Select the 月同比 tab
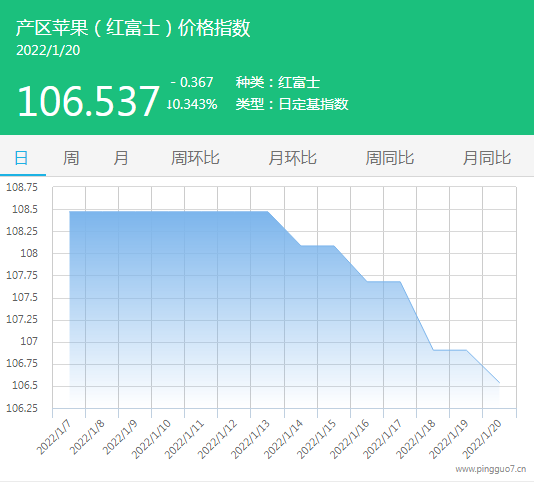Viewport: 534px width, 482px height. (x=487, y=158)
